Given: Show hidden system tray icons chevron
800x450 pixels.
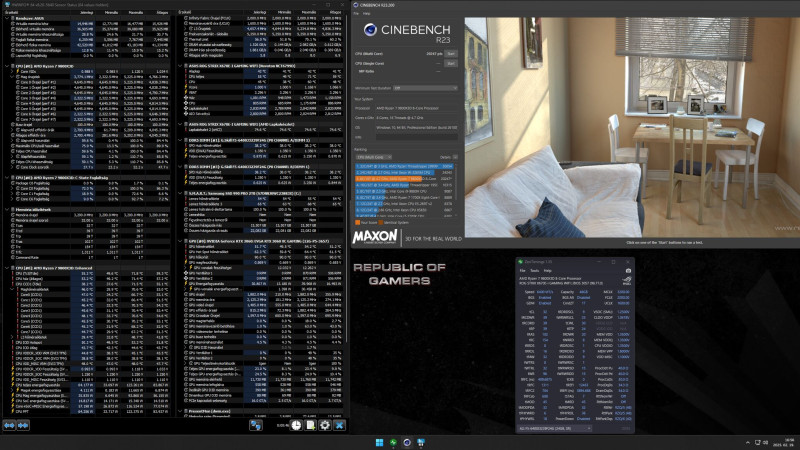Looking at the screenshot, I should coord(748,442).
